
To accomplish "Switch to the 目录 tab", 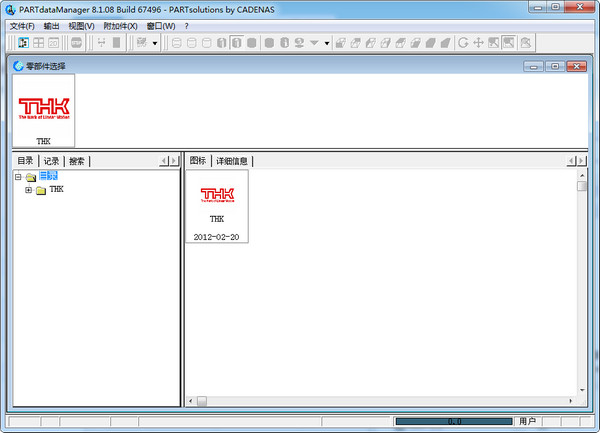I will pos(25,161).
